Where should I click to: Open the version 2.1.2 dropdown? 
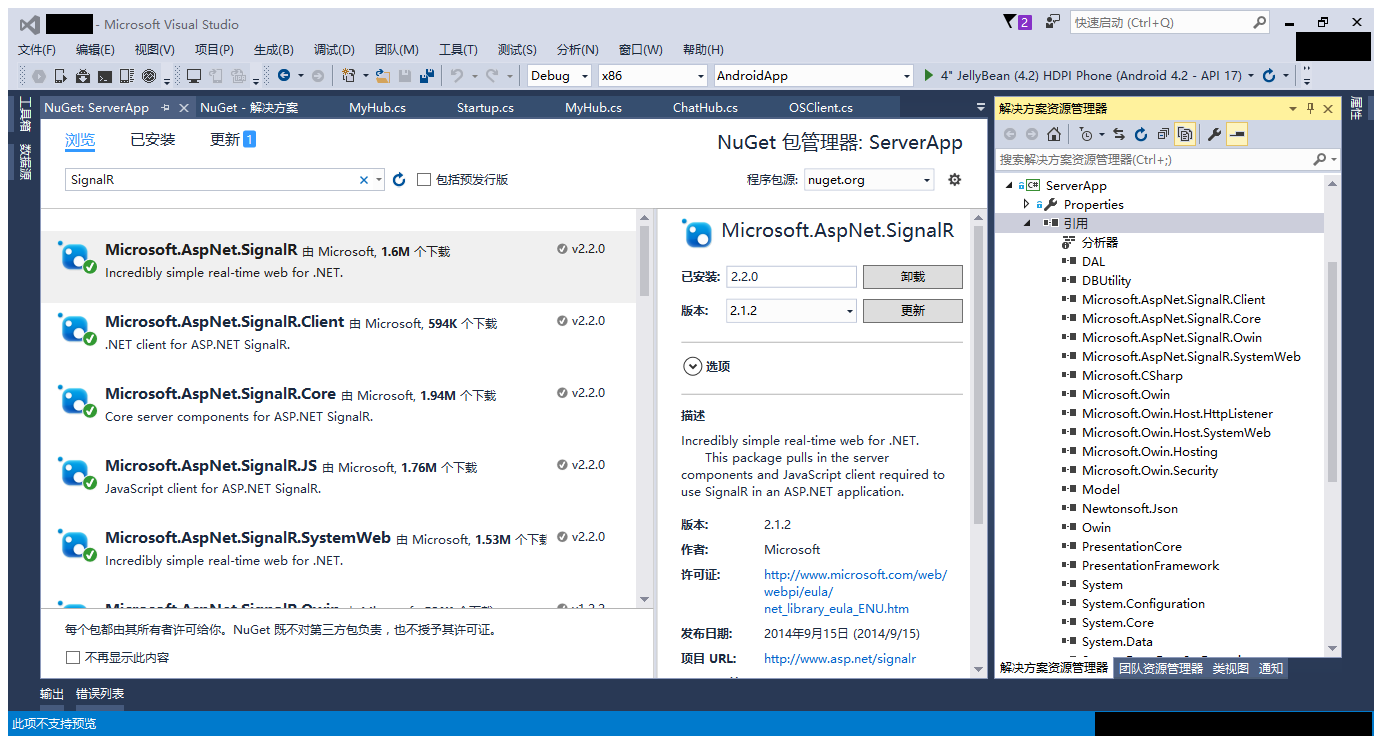click(x=850, y=311)
